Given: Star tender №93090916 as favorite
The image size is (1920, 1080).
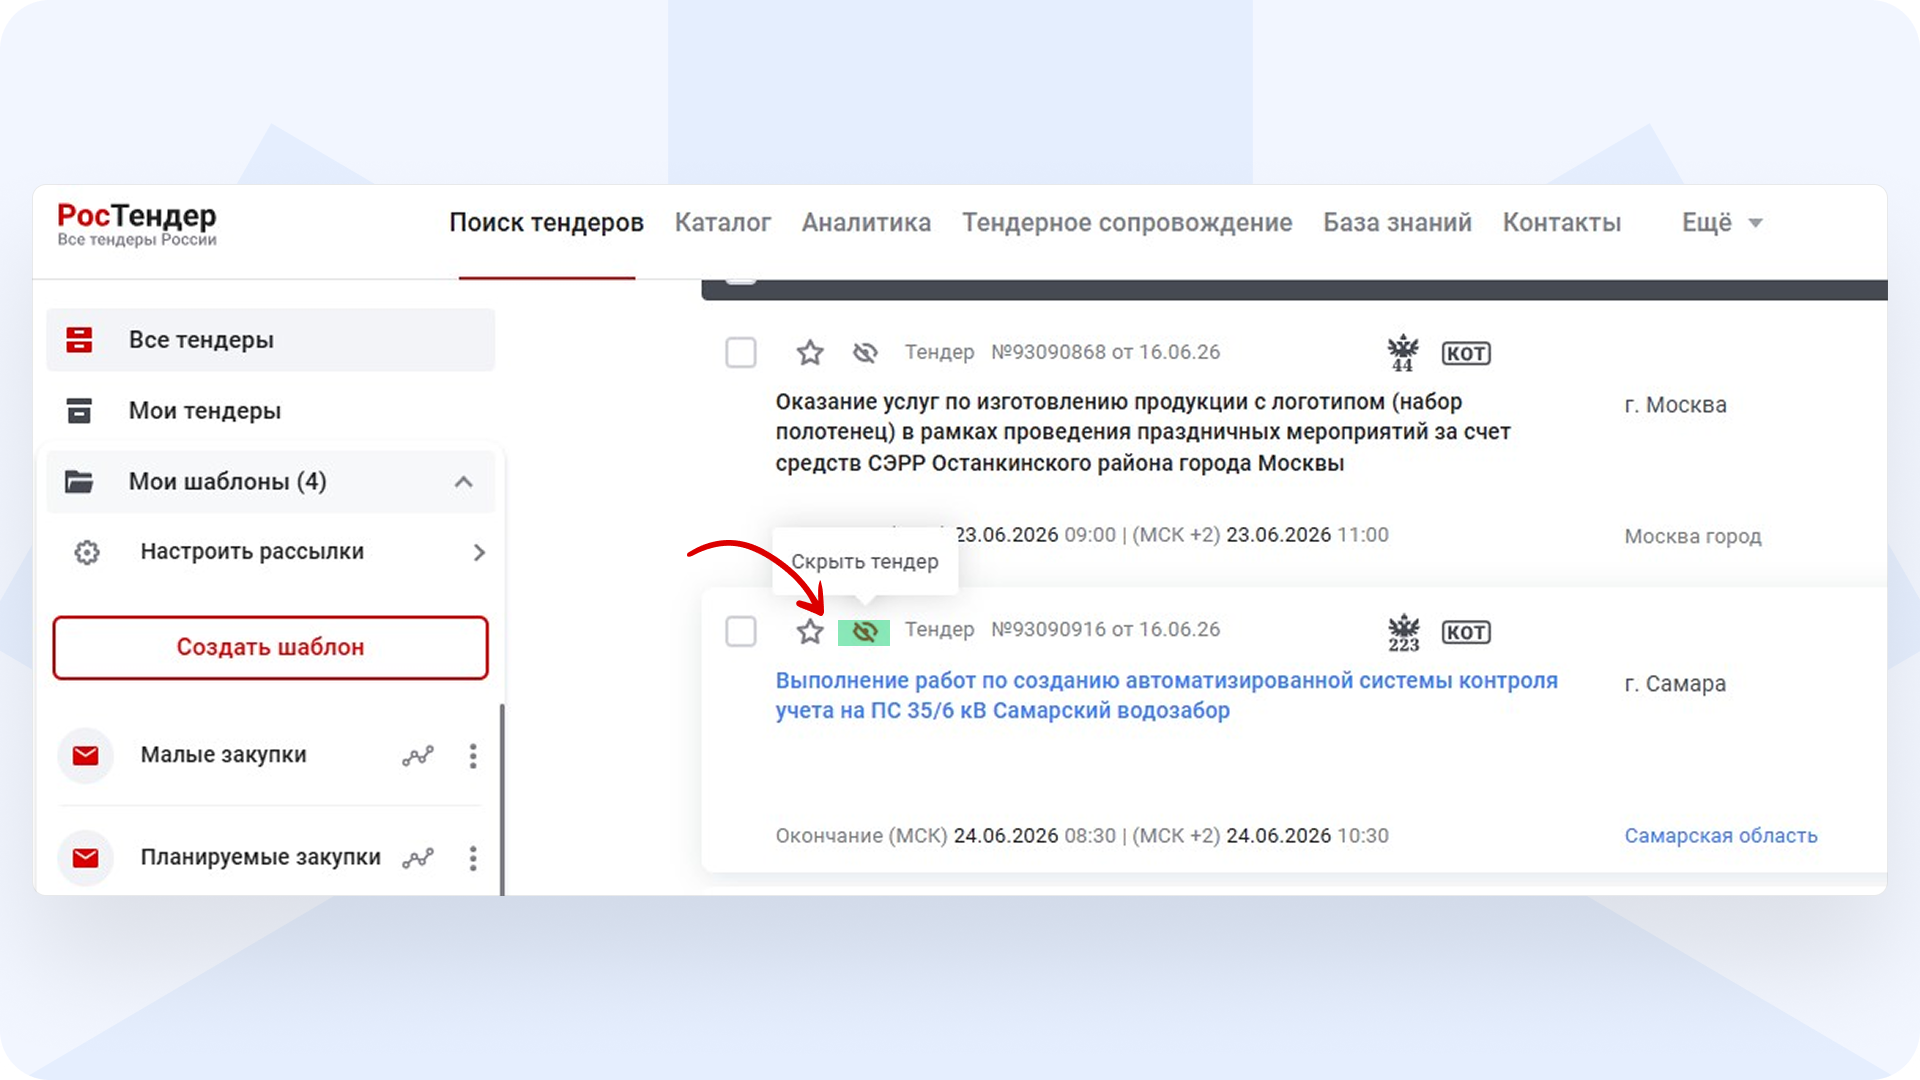Looking at the screenshot, I should 810,631.
